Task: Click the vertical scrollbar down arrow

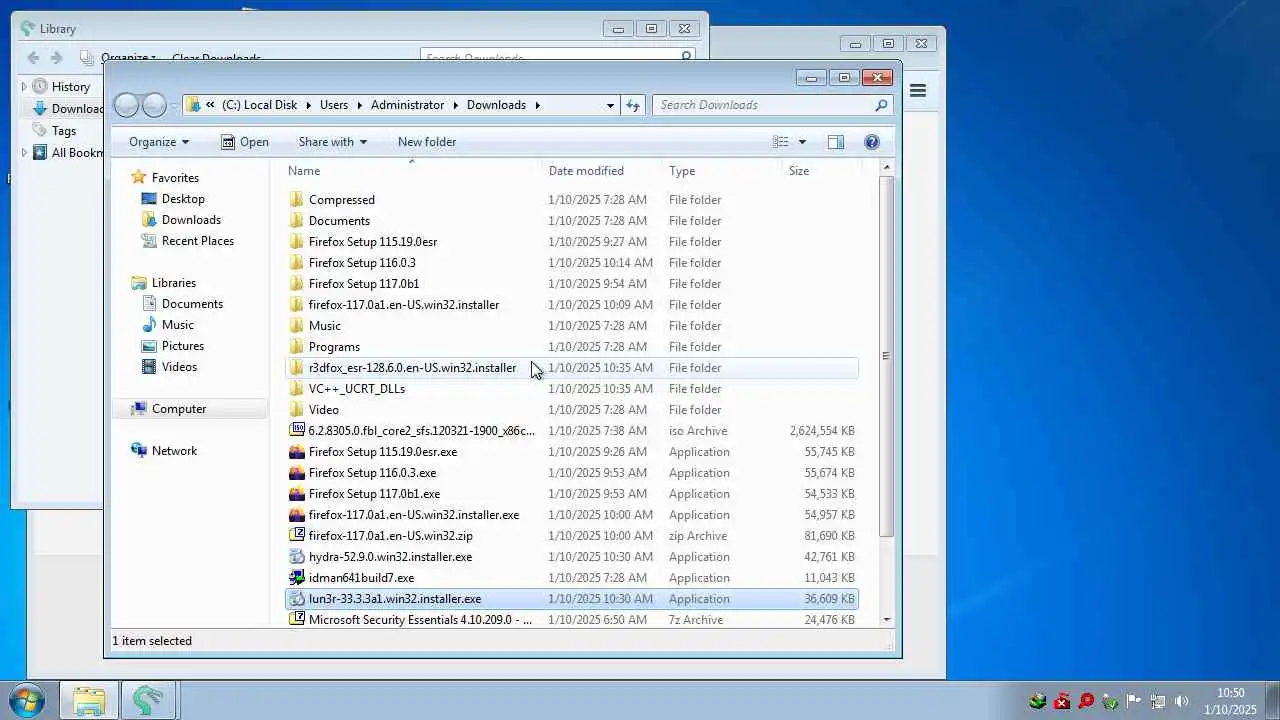Action: [x=886, y=620]
